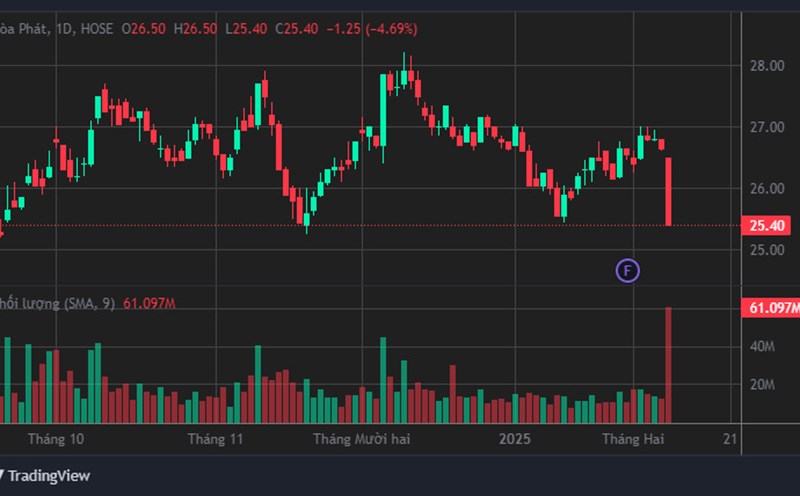This screenshot has width=800, height=496.
Task: Click the 61.097M value in volume legend
Action: tap(149, 304)
